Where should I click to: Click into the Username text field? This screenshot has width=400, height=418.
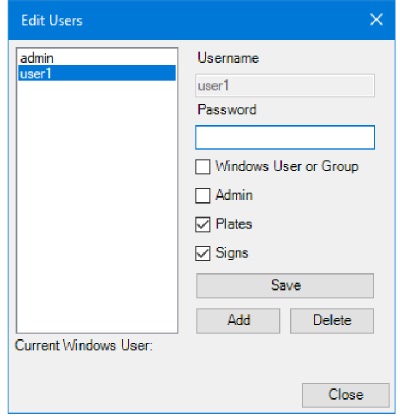click(x=285, y=86)
